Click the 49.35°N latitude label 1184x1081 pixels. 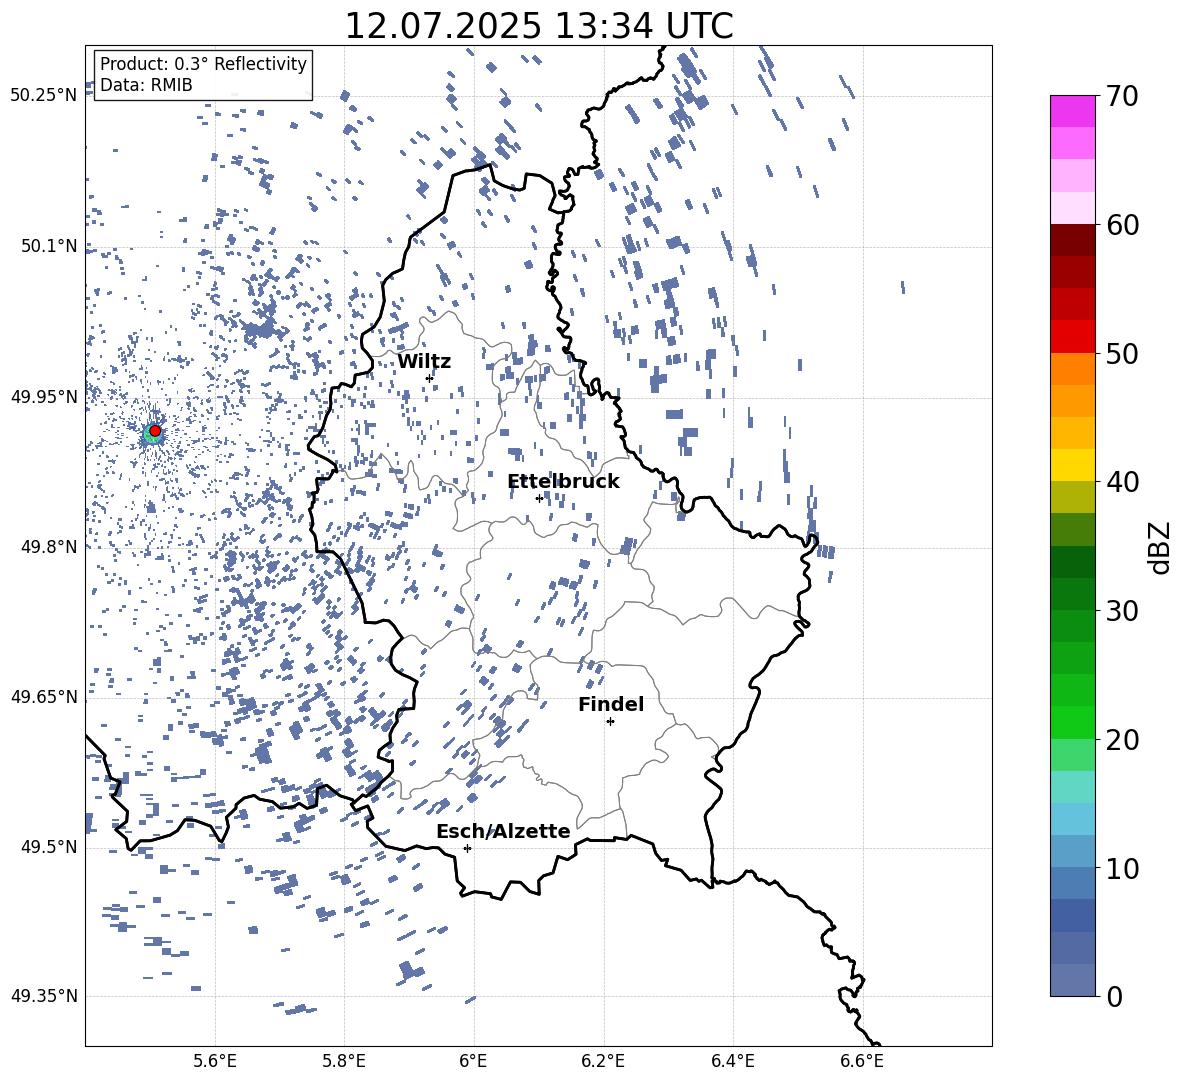(x=44, y=996)
